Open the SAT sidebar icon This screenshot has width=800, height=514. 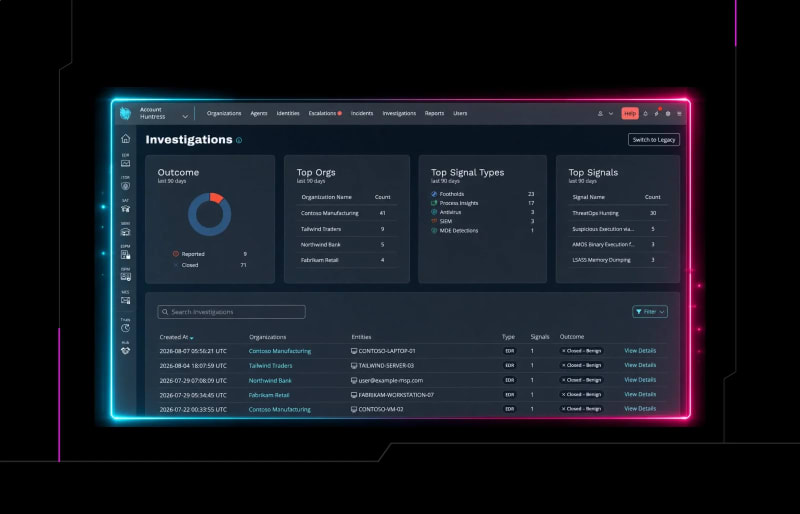tap(126, 209)
